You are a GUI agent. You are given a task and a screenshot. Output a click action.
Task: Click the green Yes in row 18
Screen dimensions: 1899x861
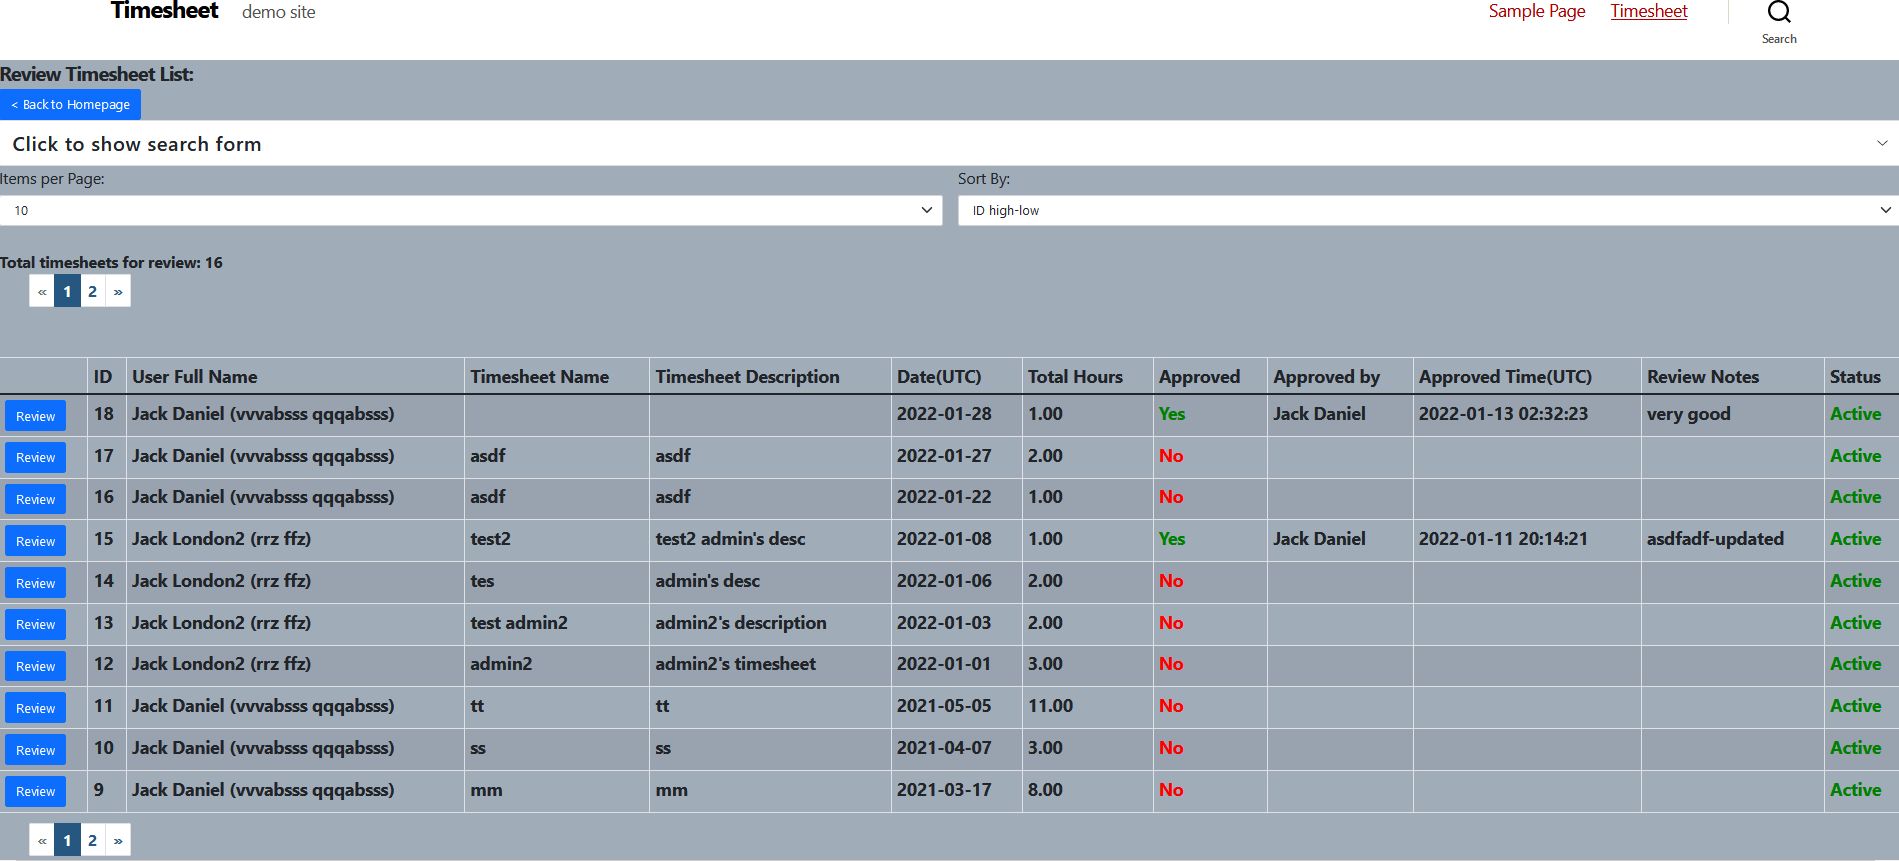tap(1172, 414)
